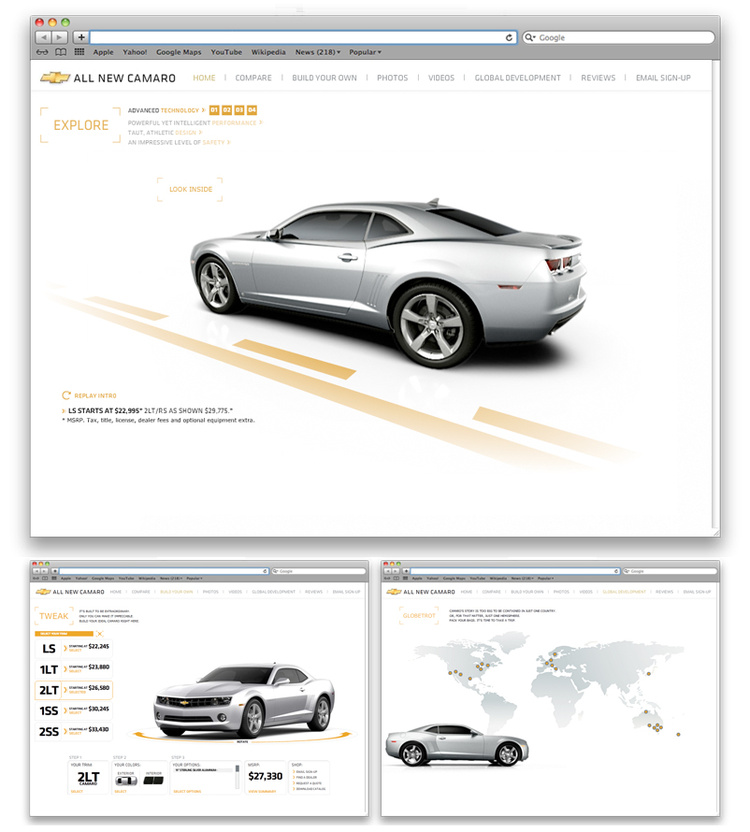Close the Select Your Trim panel with the X
750x832 pixels.
[100, 634]
